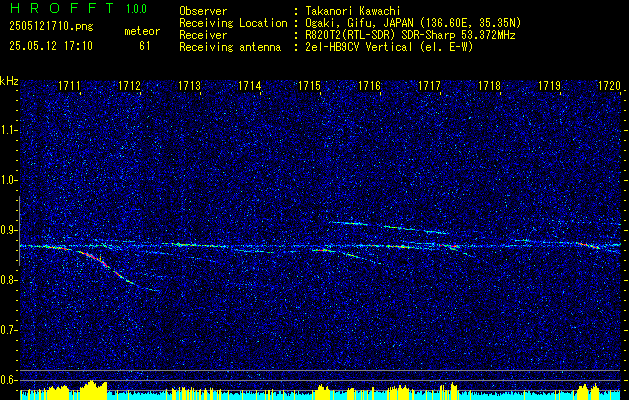Click the meteor count value 61

(x=145, y=46)
